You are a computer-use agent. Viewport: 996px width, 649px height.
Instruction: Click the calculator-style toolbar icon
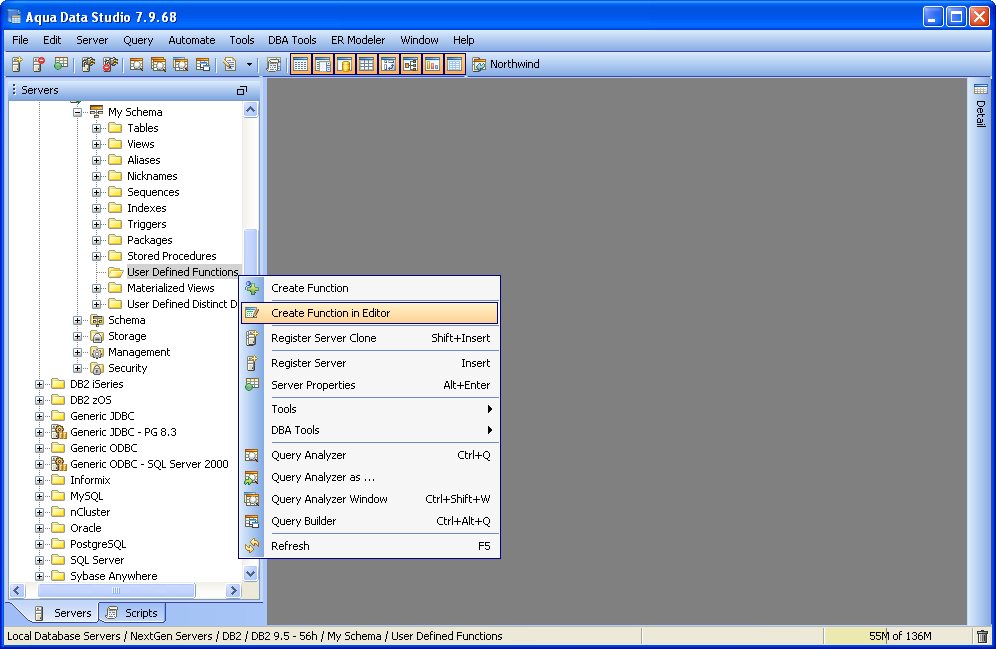pos(273,64)
